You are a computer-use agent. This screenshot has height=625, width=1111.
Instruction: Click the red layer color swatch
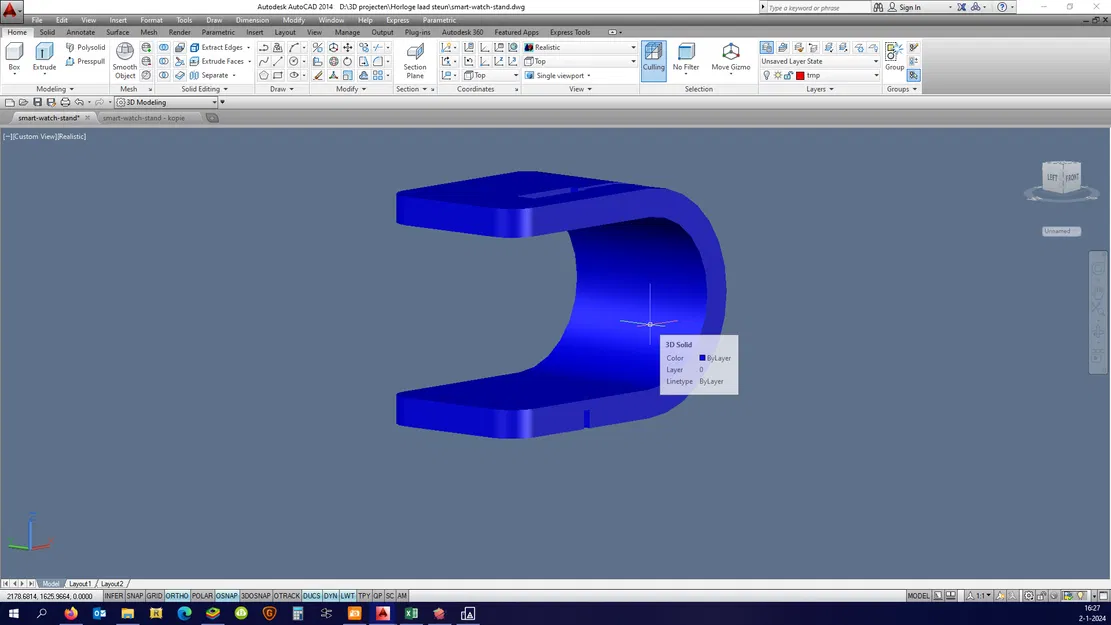tap(800, 75)
